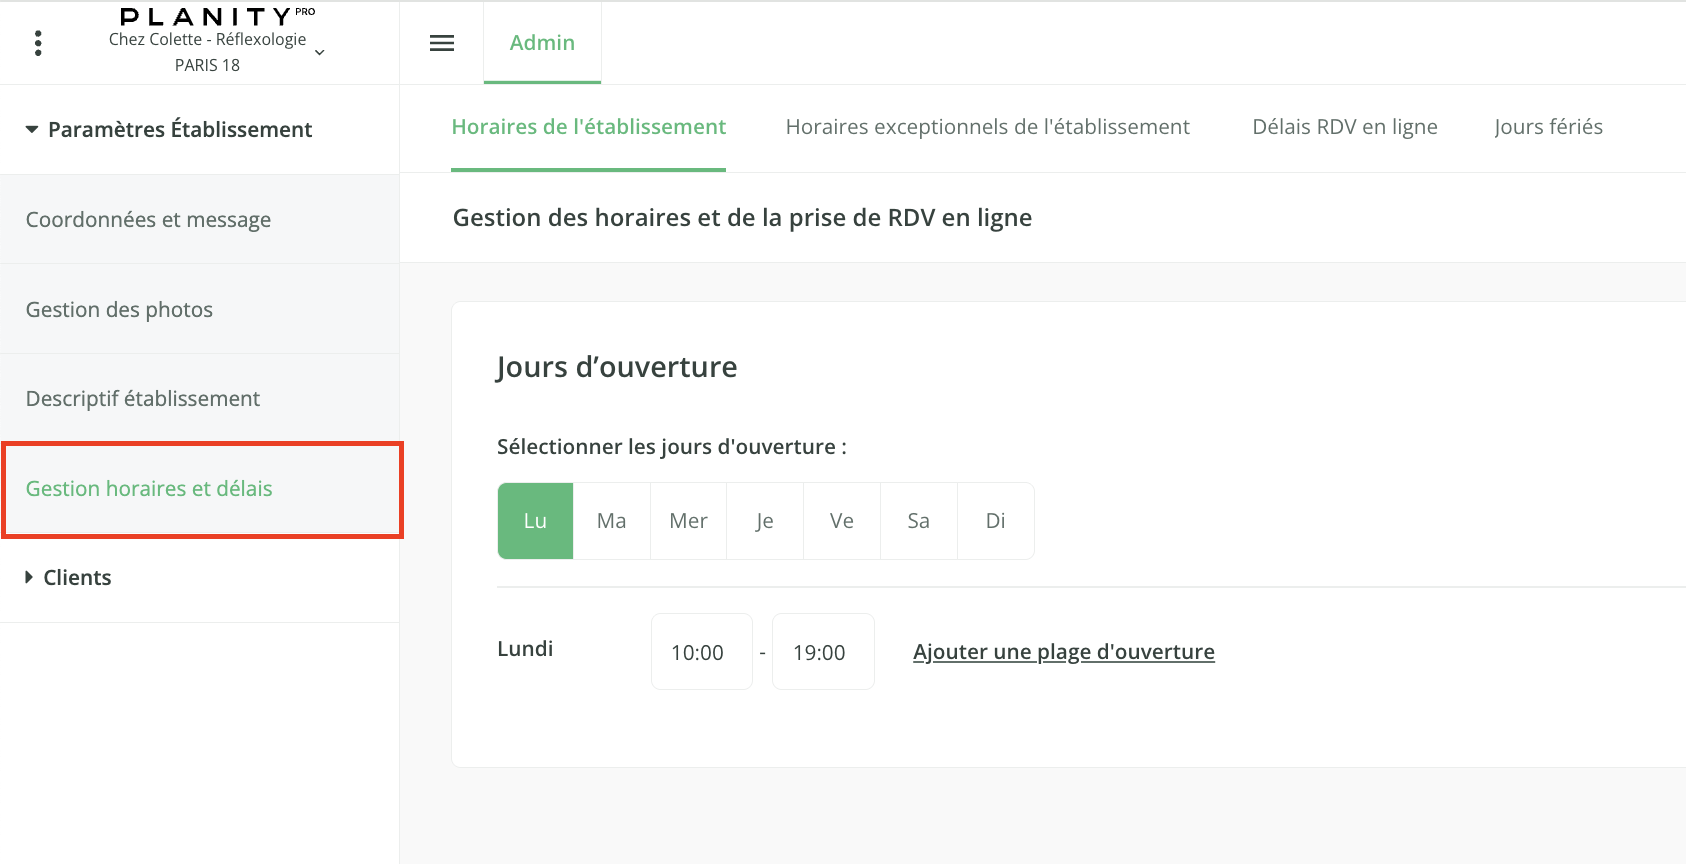Open Gestion des photos
The height and width of the screenshot is (864, 1686).
(200, 309)
